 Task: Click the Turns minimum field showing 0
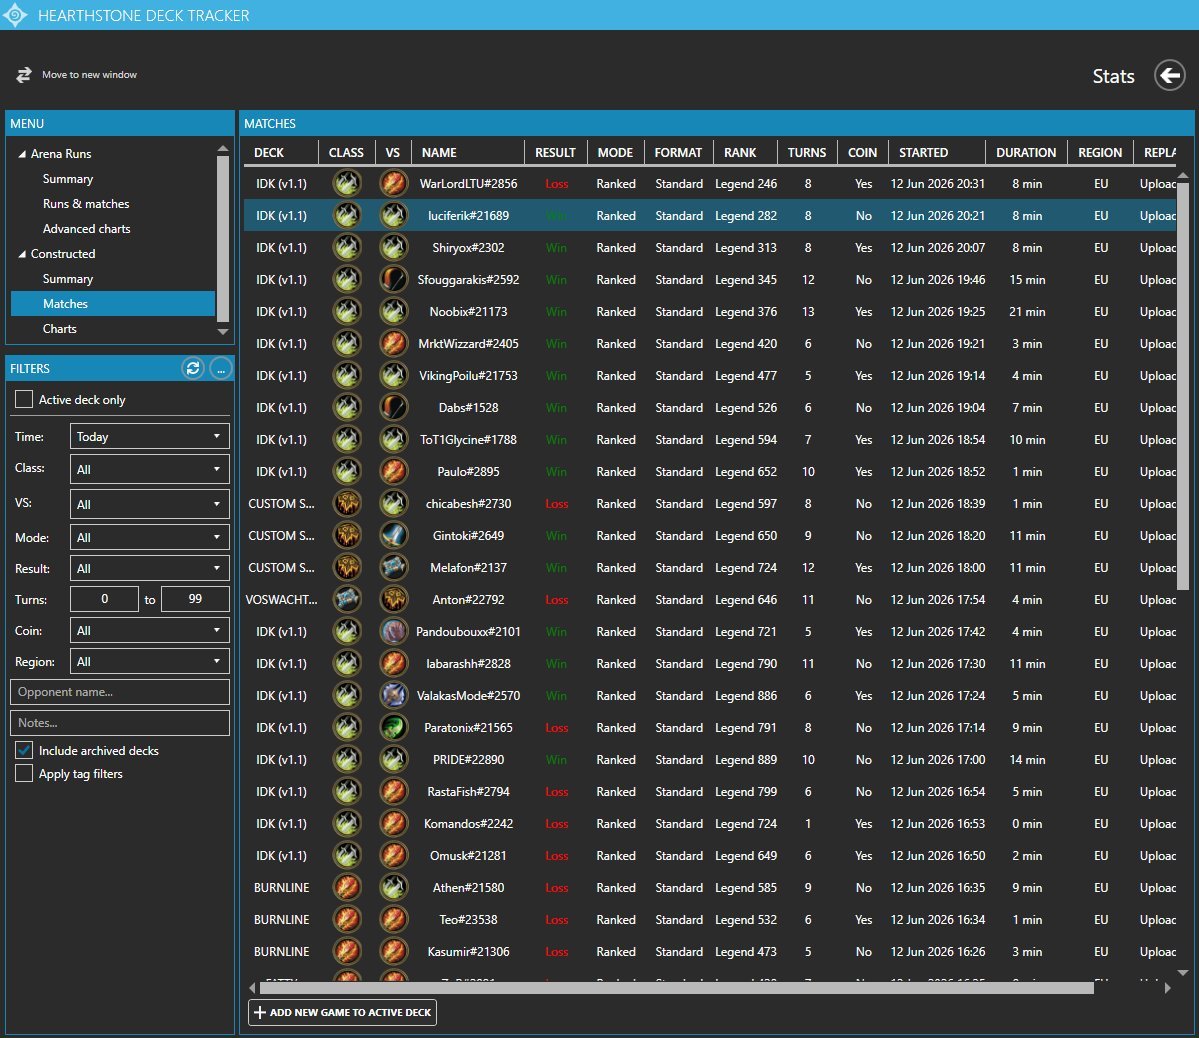pos(104,599)
